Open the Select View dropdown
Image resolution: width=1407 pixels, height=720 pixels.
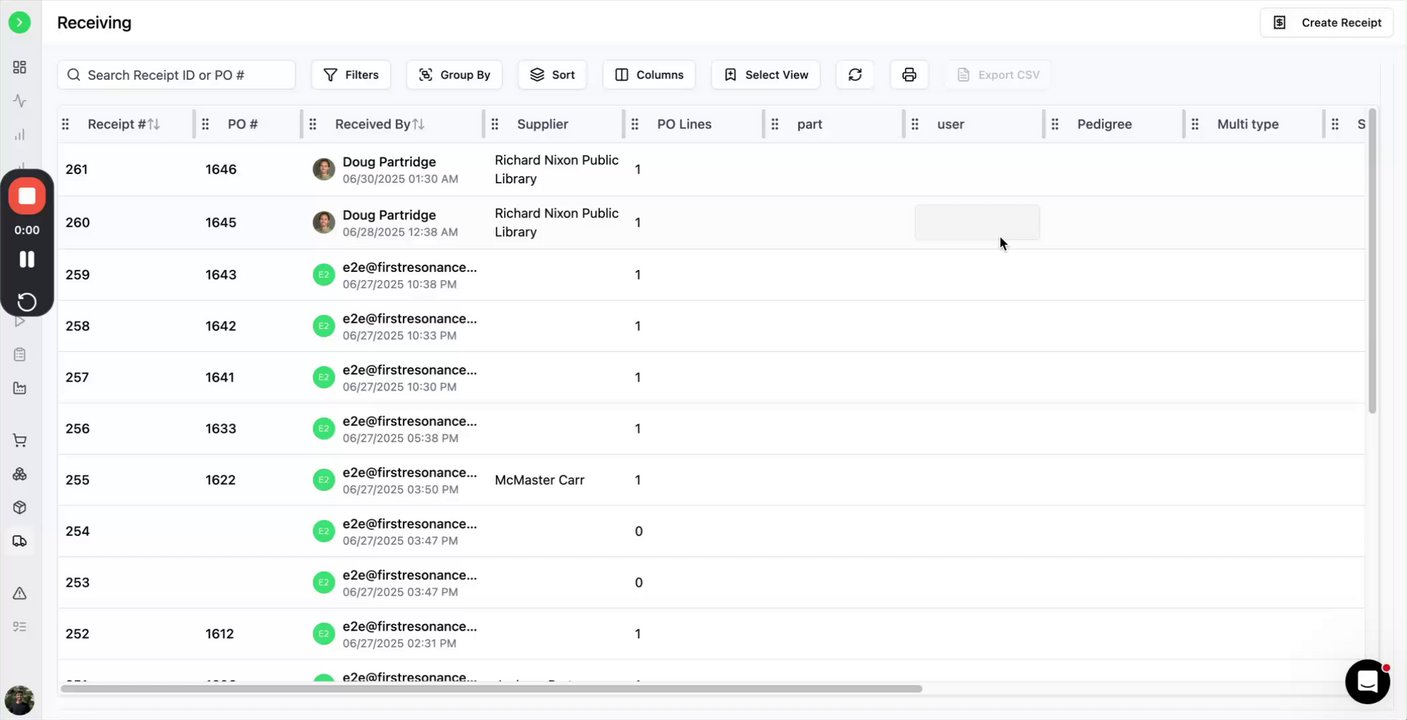pos(766,75)
